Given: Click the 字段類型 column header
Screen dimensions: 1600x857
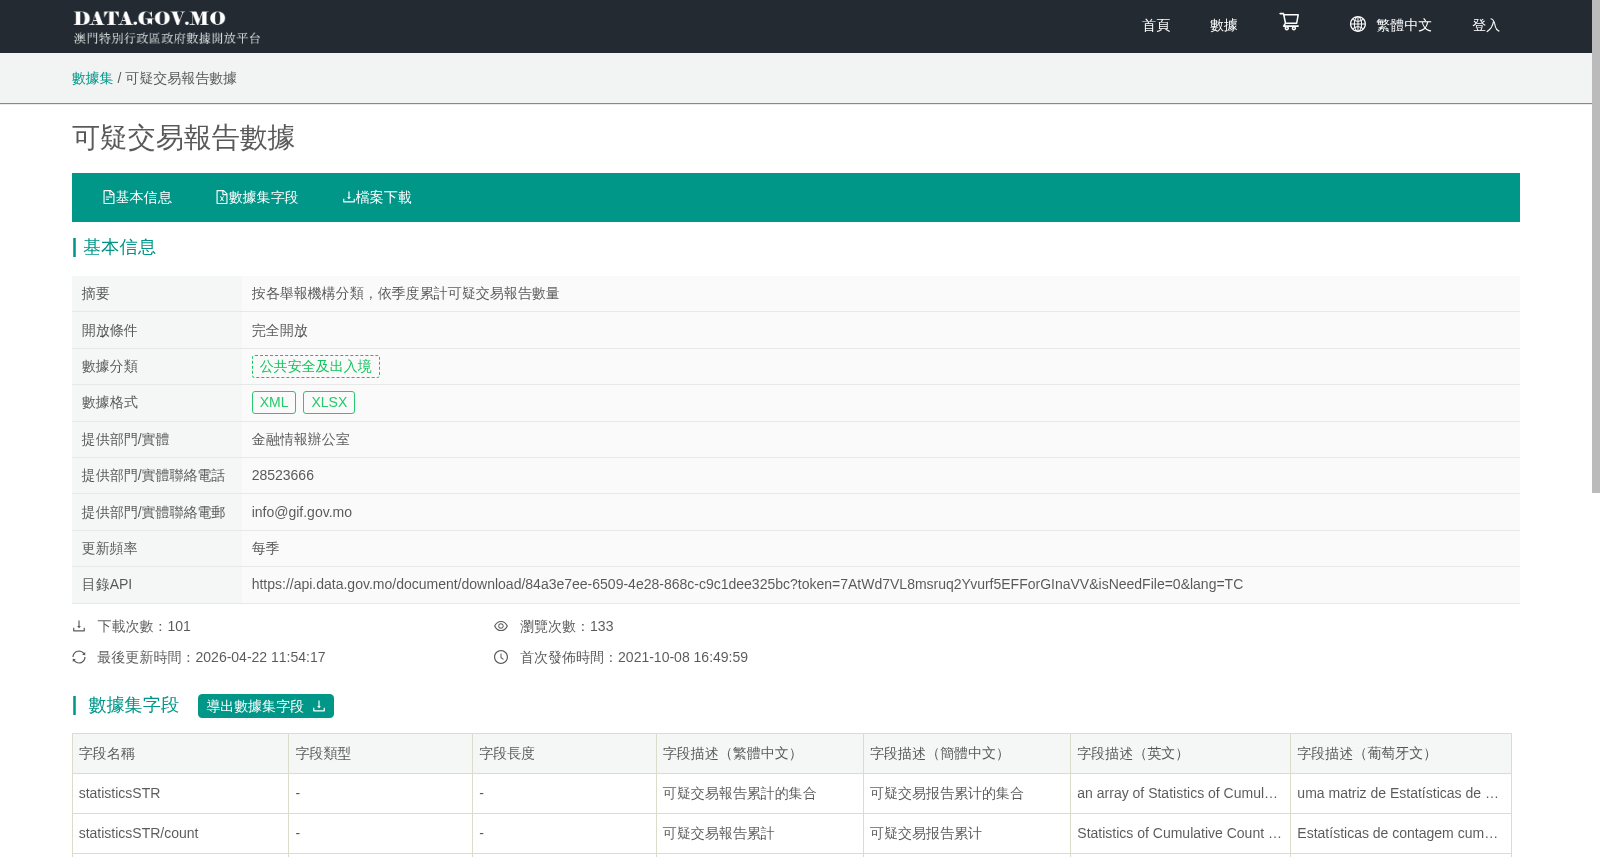Looking at the screenshot, I should [380, 753].
